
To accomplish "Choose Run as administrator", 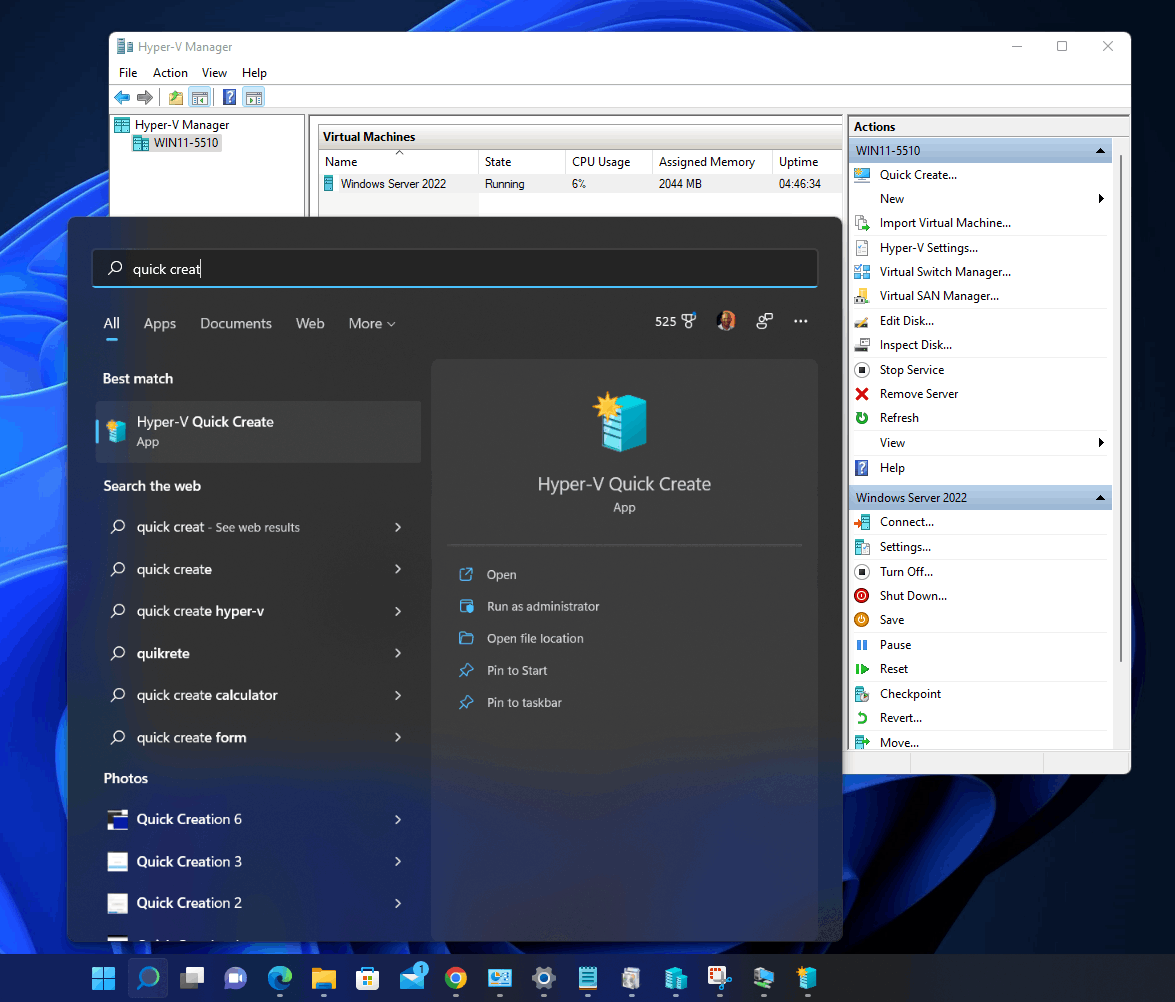I will pos(543,606).
